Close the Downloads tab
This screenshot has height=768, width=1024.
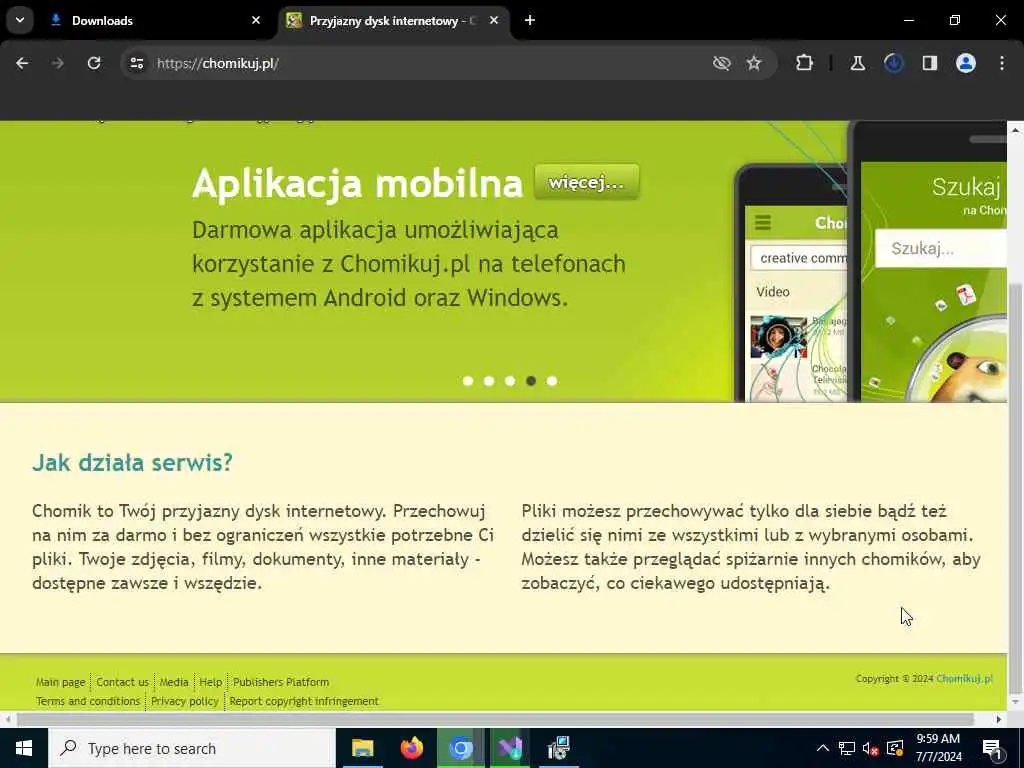256,20
